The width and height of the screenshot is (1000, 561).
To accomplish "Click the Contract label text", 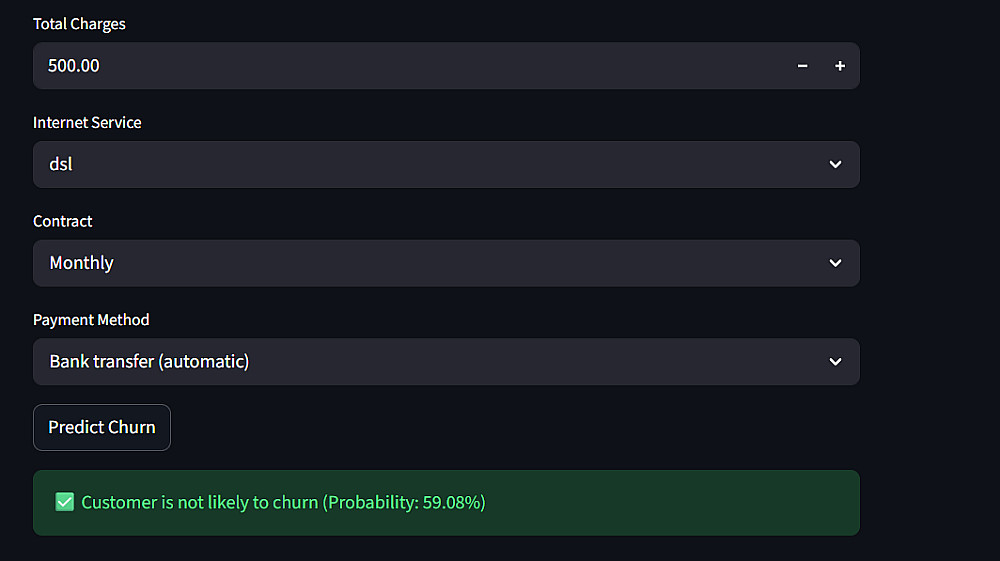I will pos(63,221).
